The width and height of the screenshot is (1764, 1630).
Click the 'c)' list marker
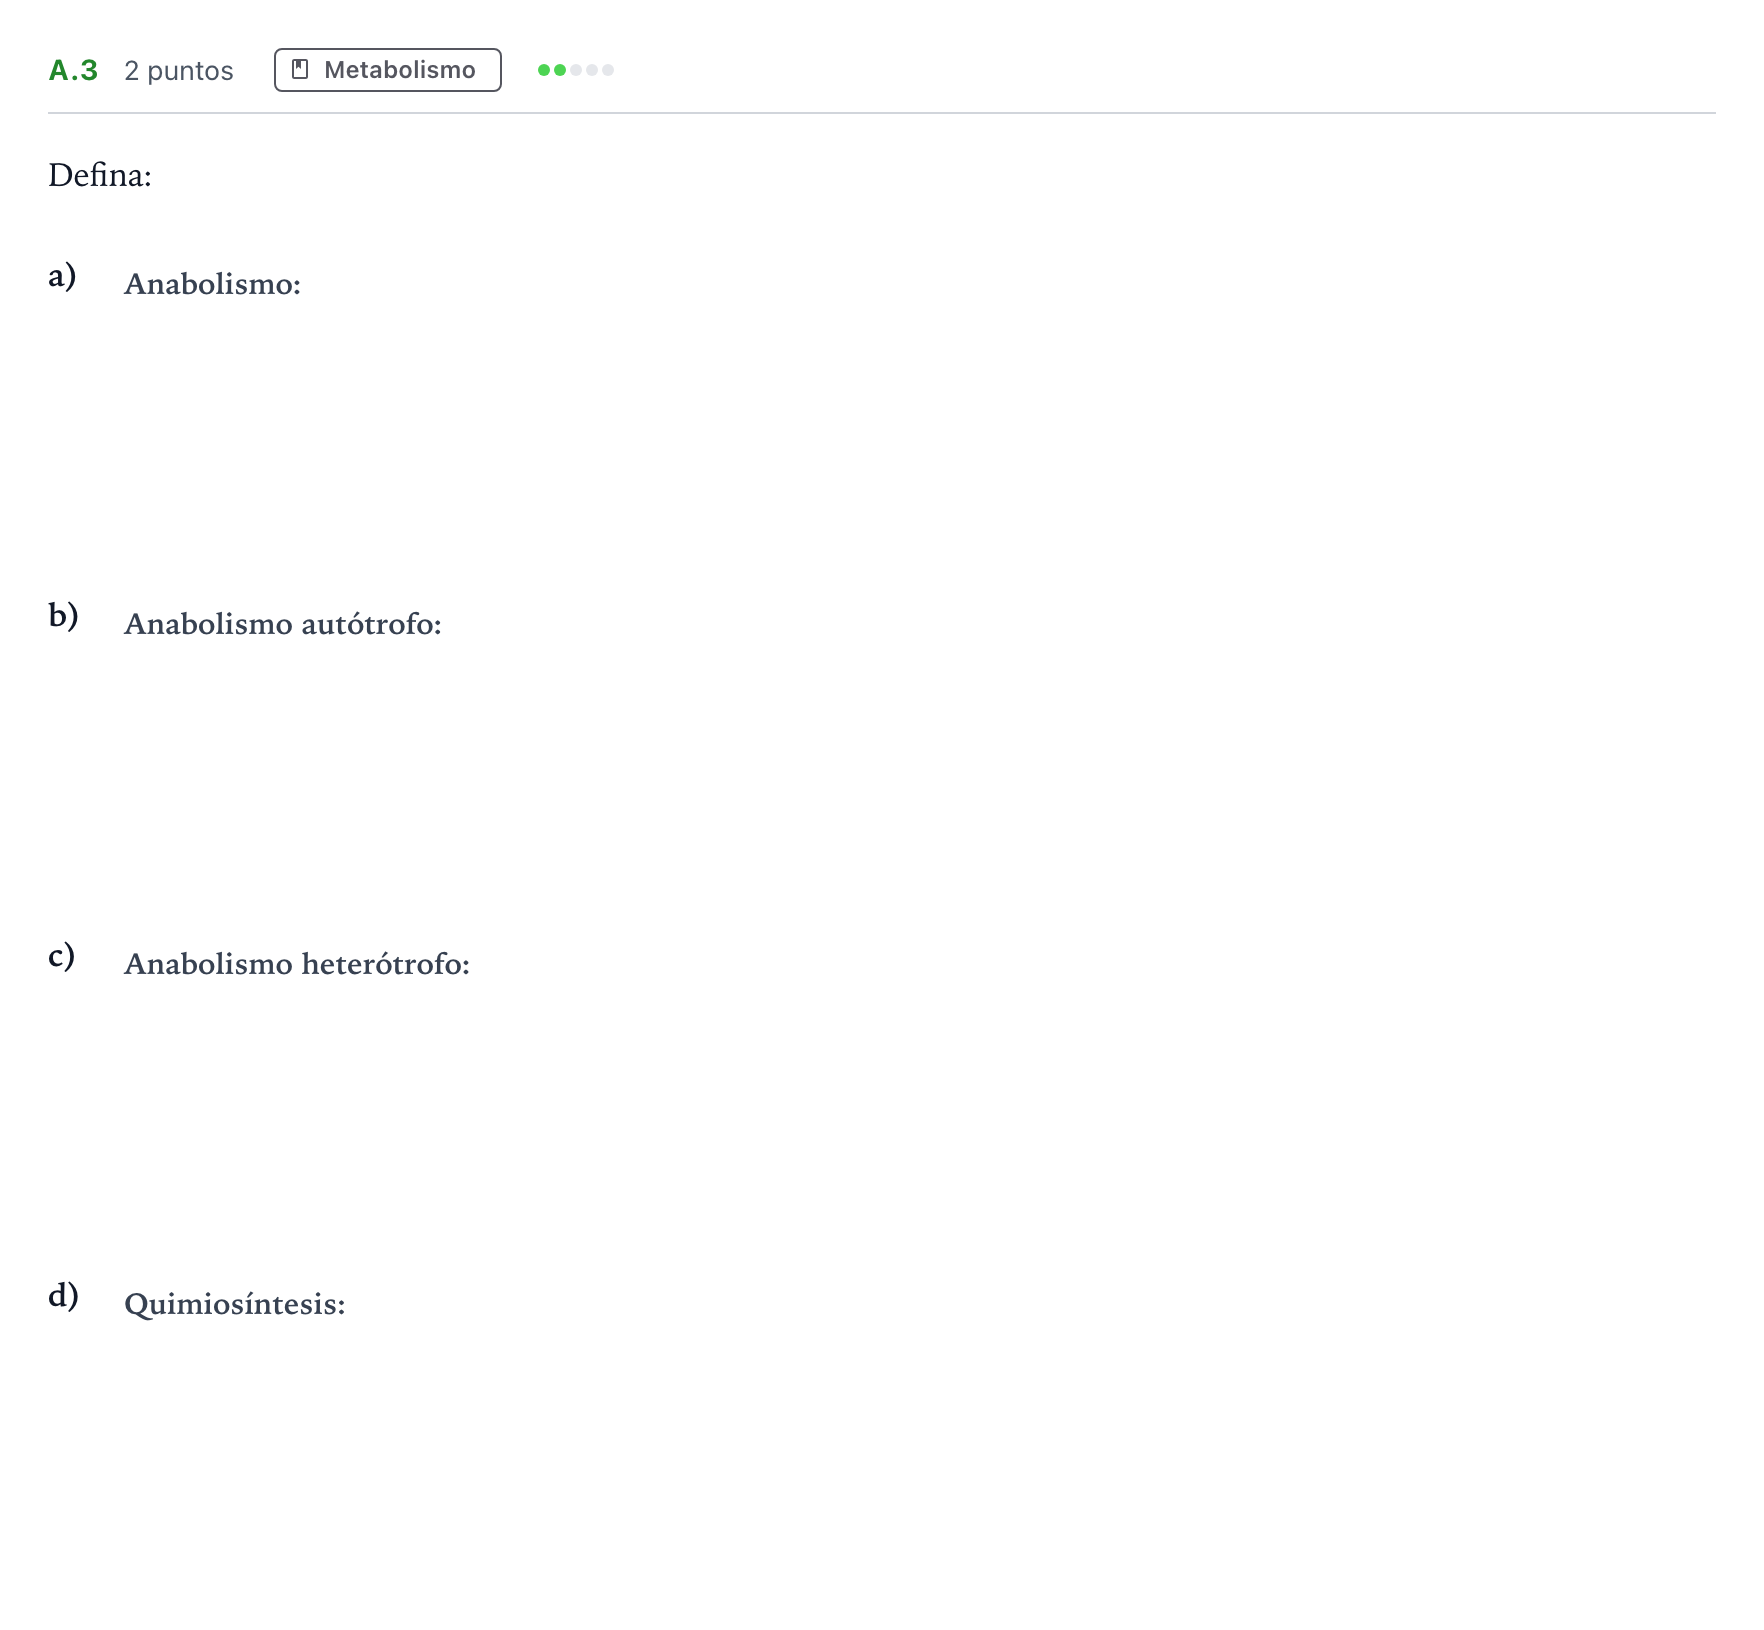(62, 955)
